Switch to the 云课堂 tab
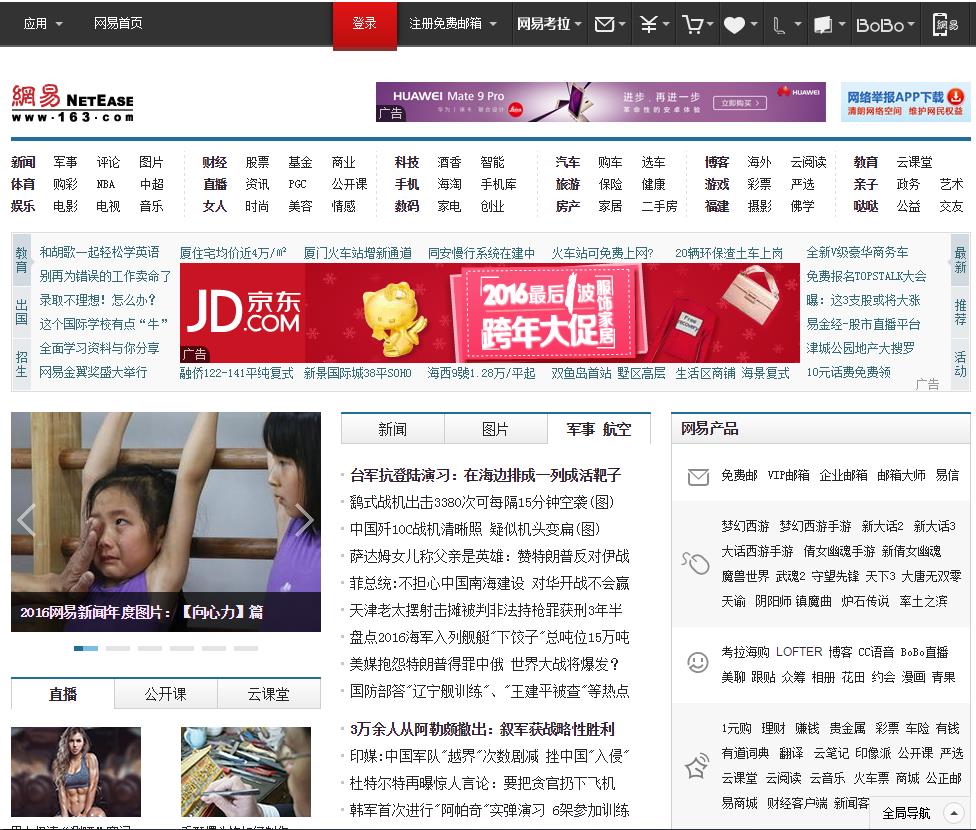 269,694
